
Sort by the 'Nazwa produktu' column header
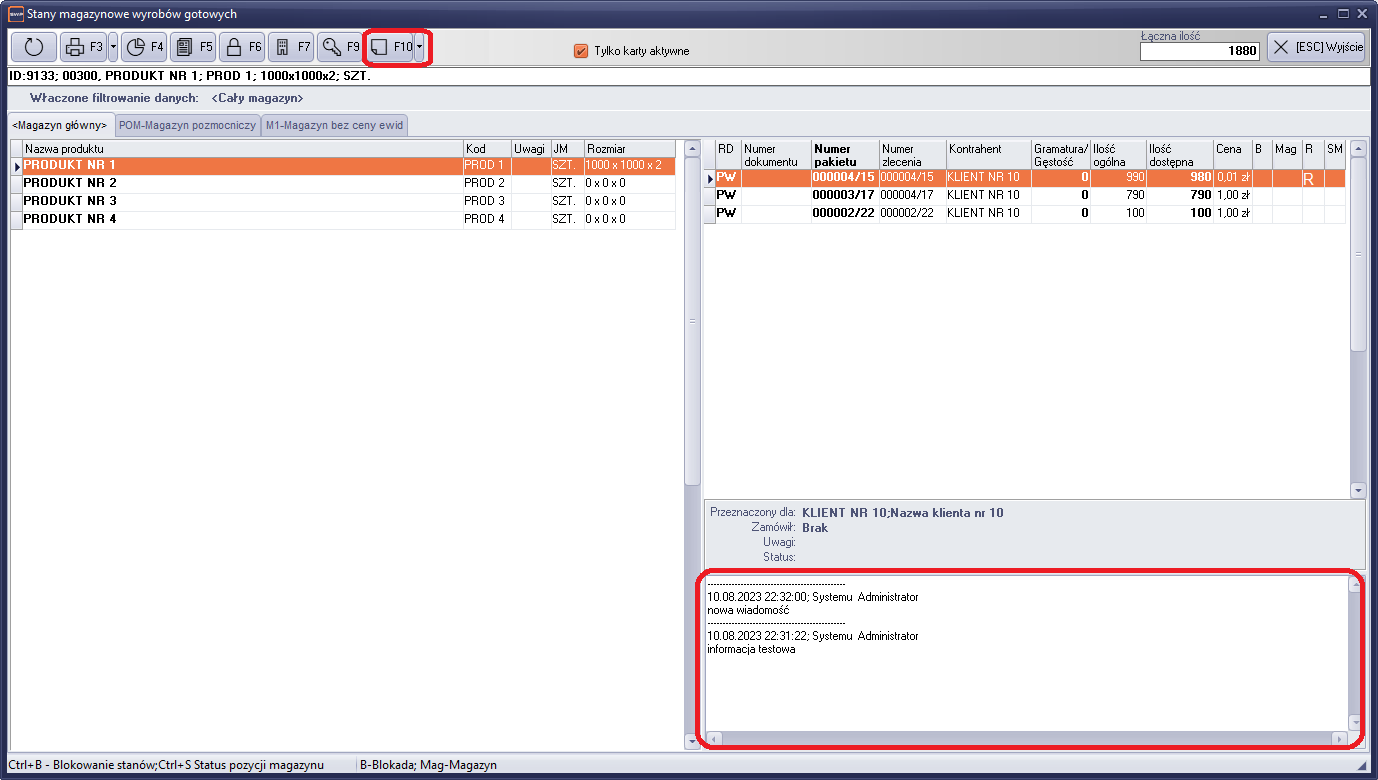240,149
